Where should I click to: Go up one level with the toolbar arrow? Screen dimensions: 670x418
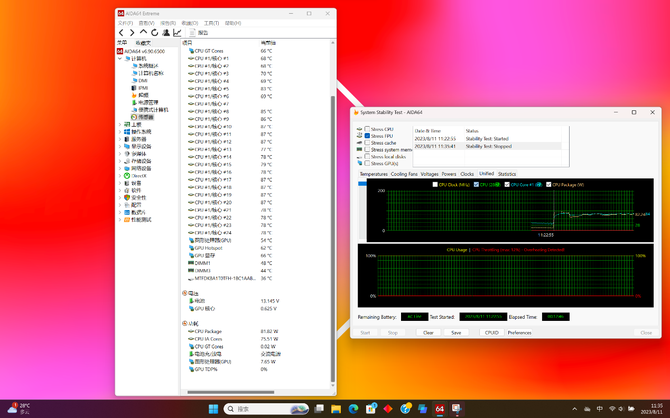[143, 32]
